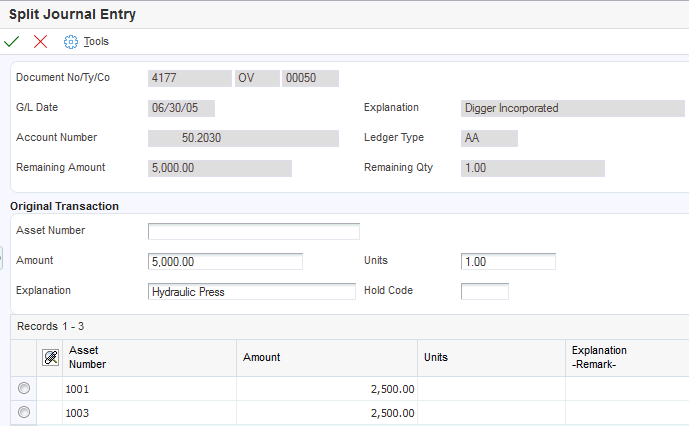This screenshot has height=426, width=689.
Task: Click the grid cell containing asset 1003
Action: (x=150, y=412)
